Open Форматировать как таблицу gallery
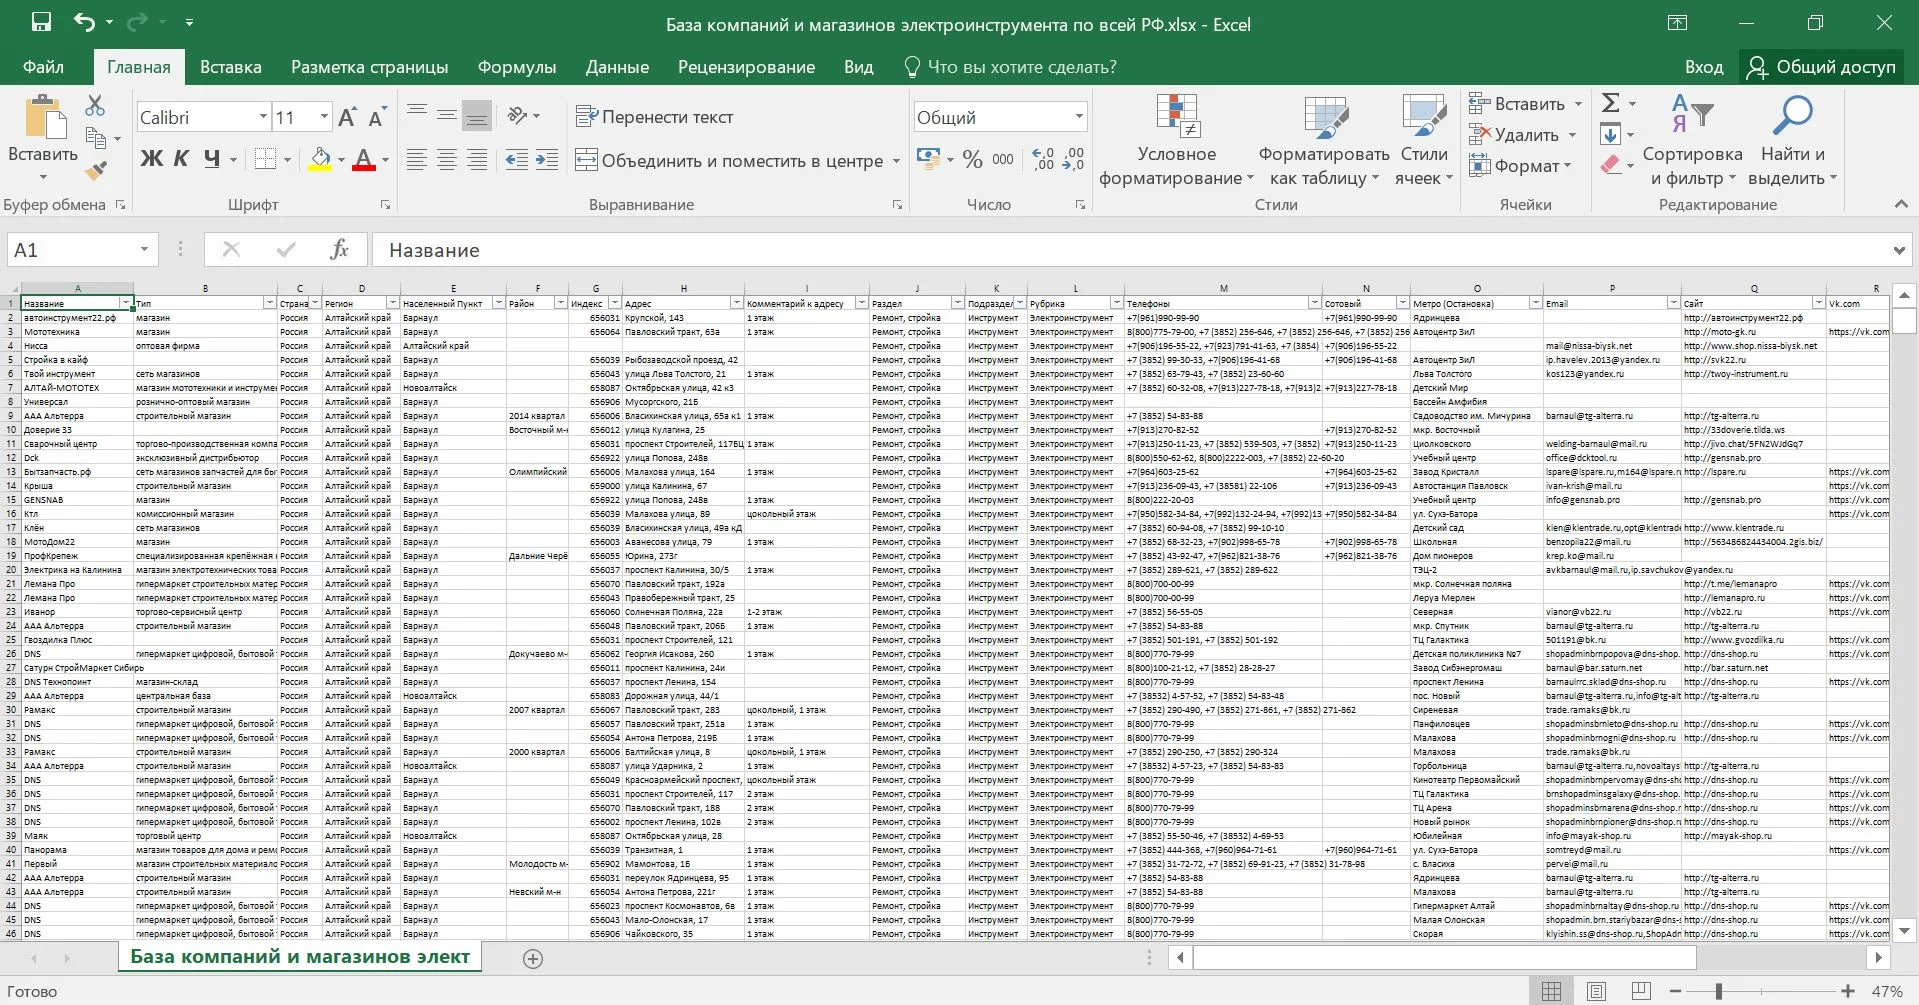1919x1005 pixels. click(1324, 140)
